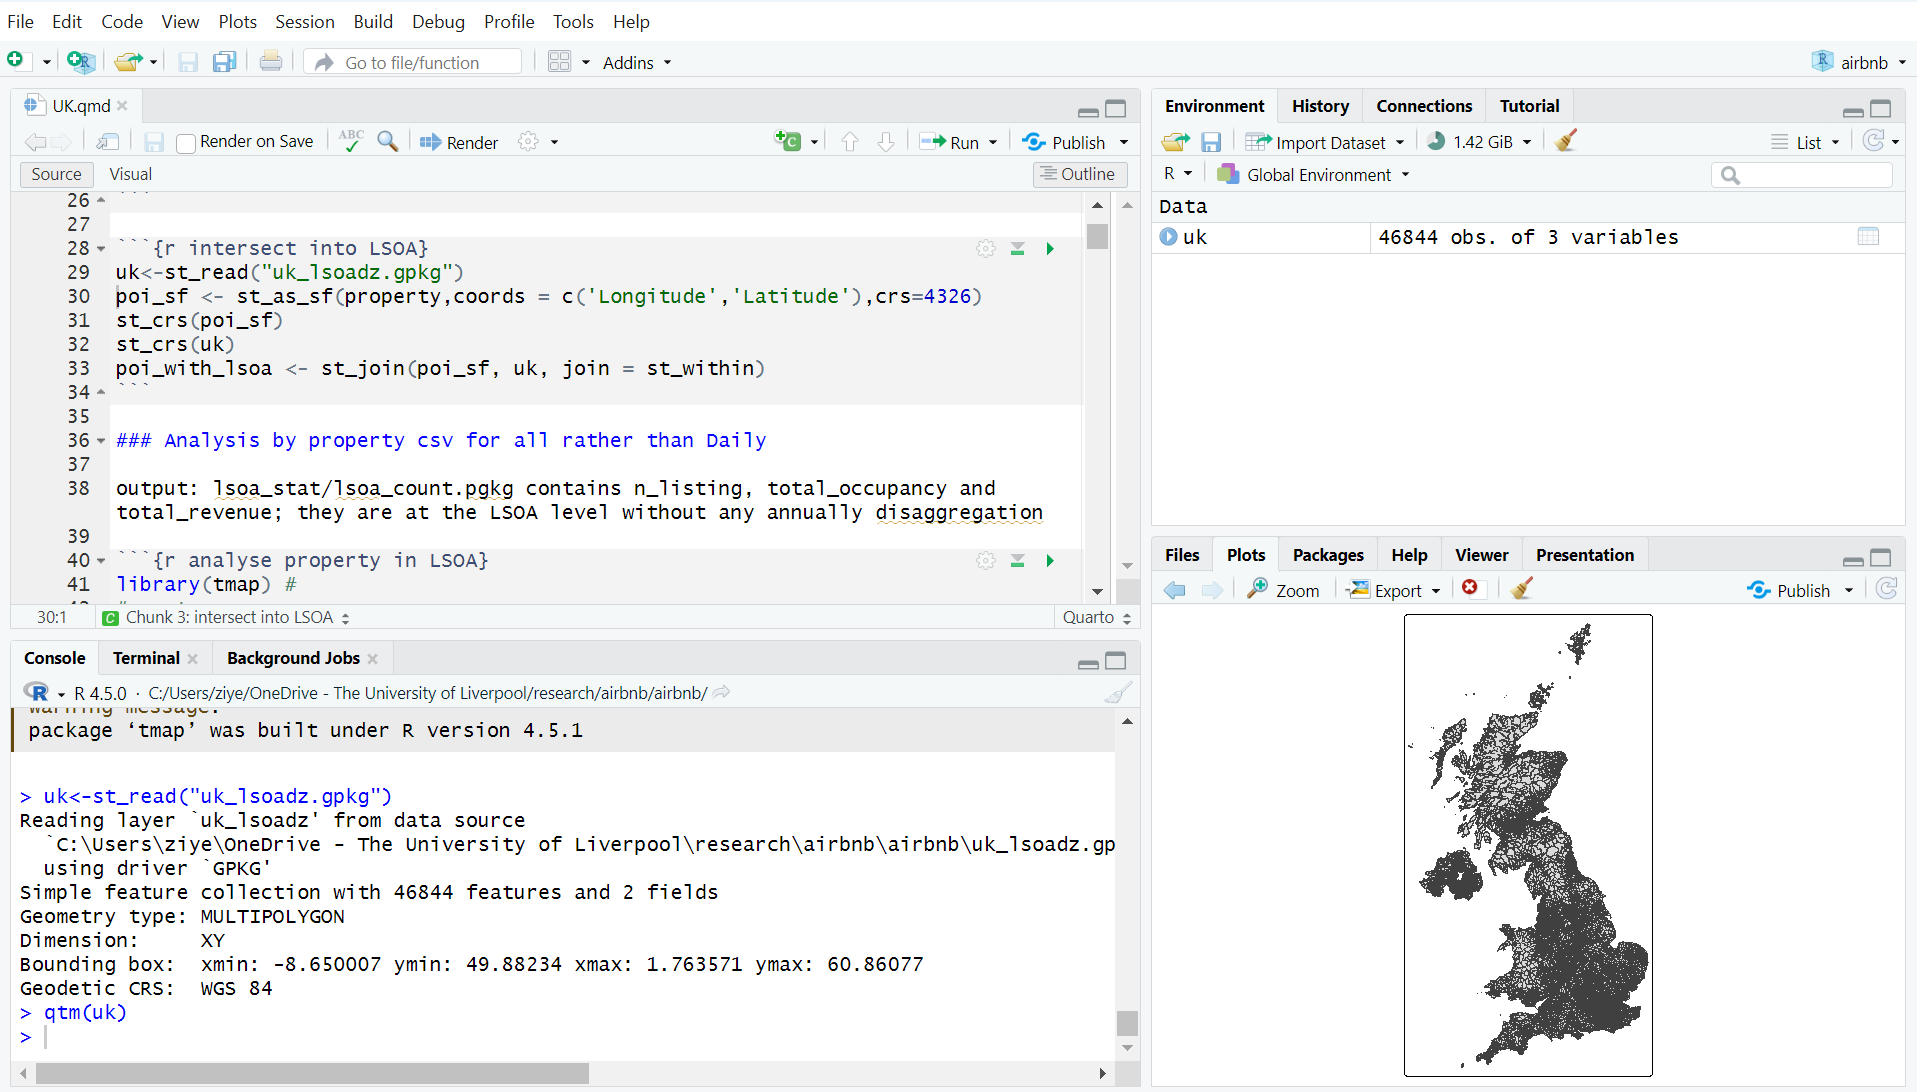Run the 'intersect into LSOA' chunk

point(1050,249)
